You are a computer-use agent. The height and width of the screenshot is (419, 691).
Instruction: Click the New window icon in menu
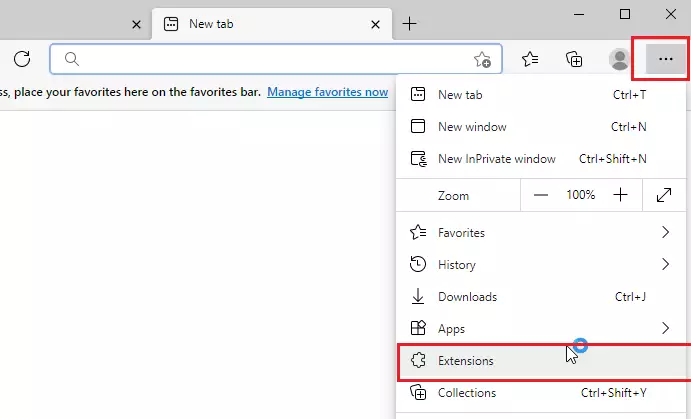coord(418,126)
